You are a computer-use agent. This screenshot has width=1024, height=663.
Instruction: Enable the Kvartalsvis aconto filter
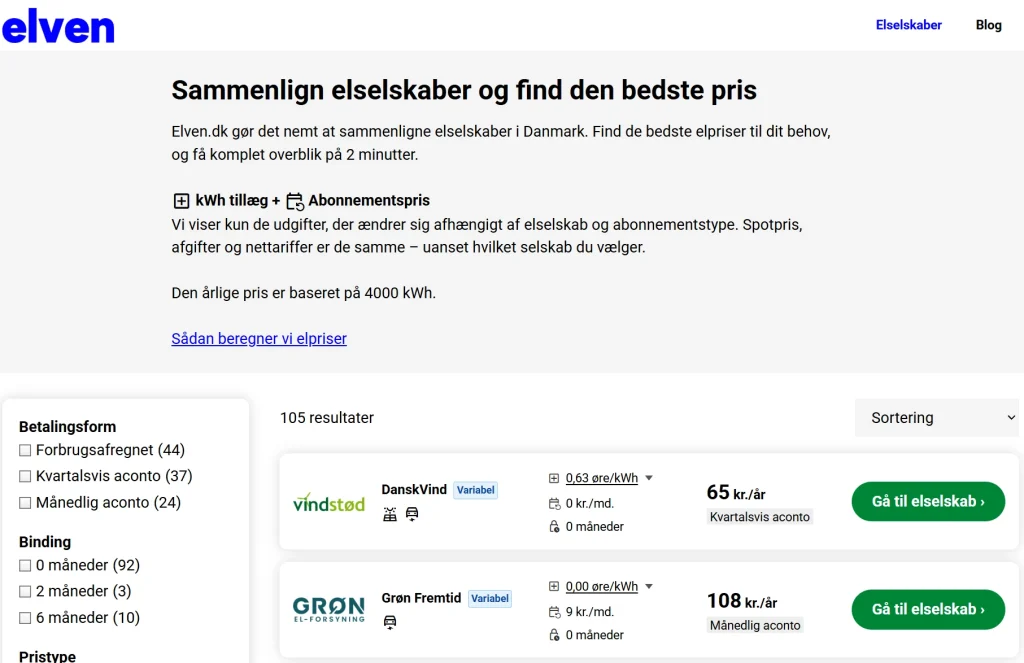[x=26, y=477]
